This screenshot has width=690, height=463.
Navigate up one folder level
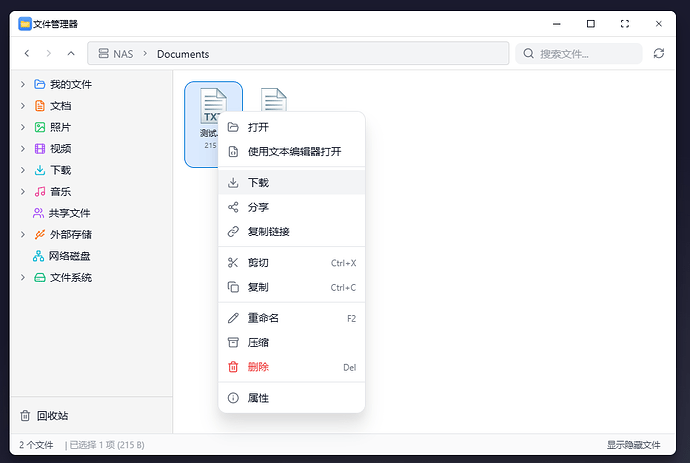(x=70, y=53)
